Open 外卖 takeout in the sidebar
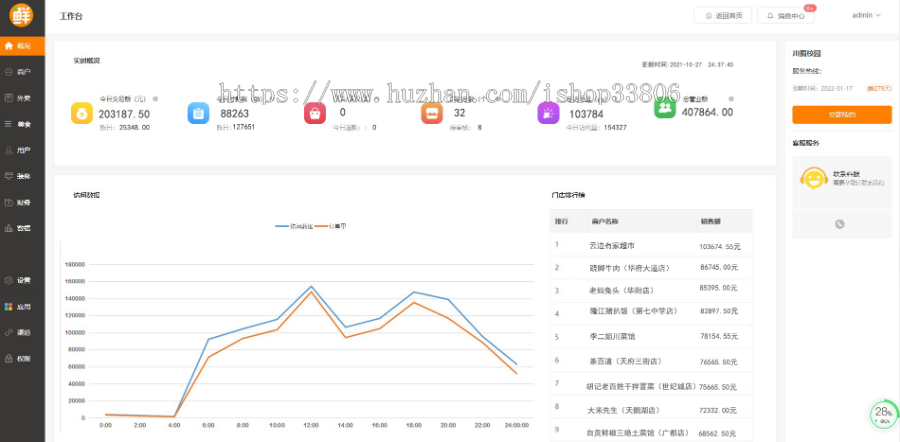 [22, 98]
